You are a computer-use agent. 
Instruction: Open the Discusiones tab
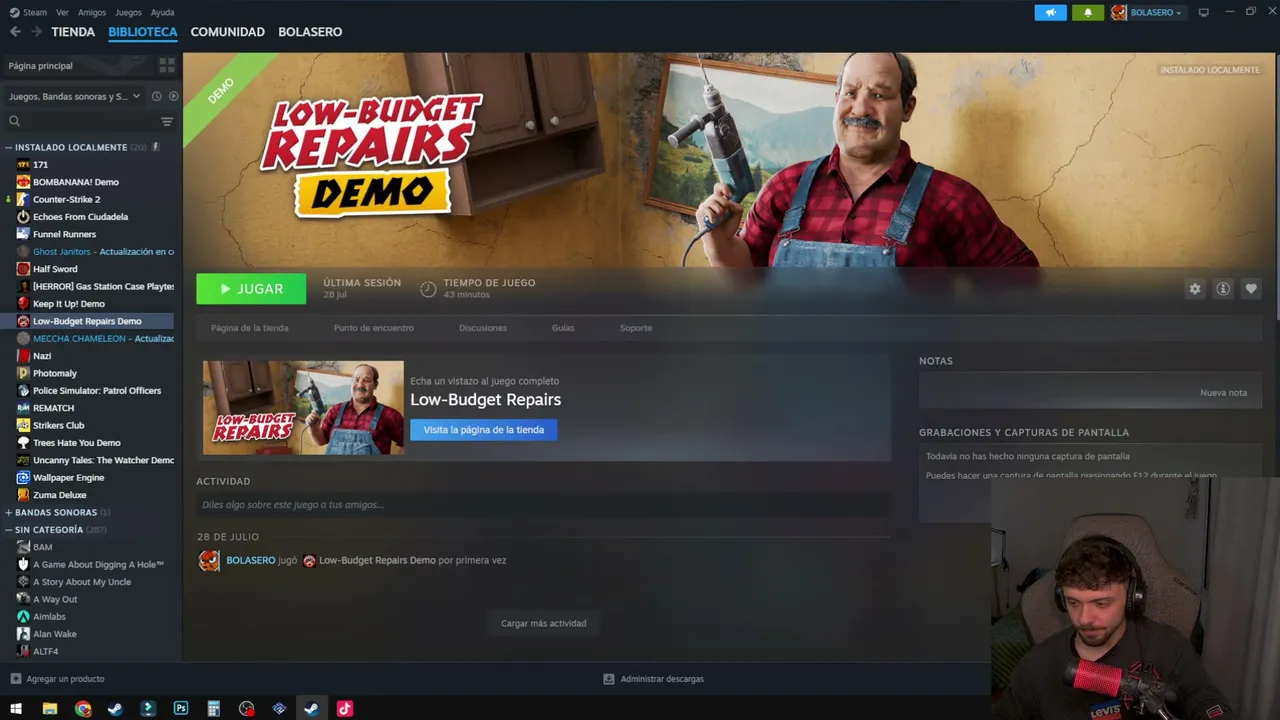483,328
